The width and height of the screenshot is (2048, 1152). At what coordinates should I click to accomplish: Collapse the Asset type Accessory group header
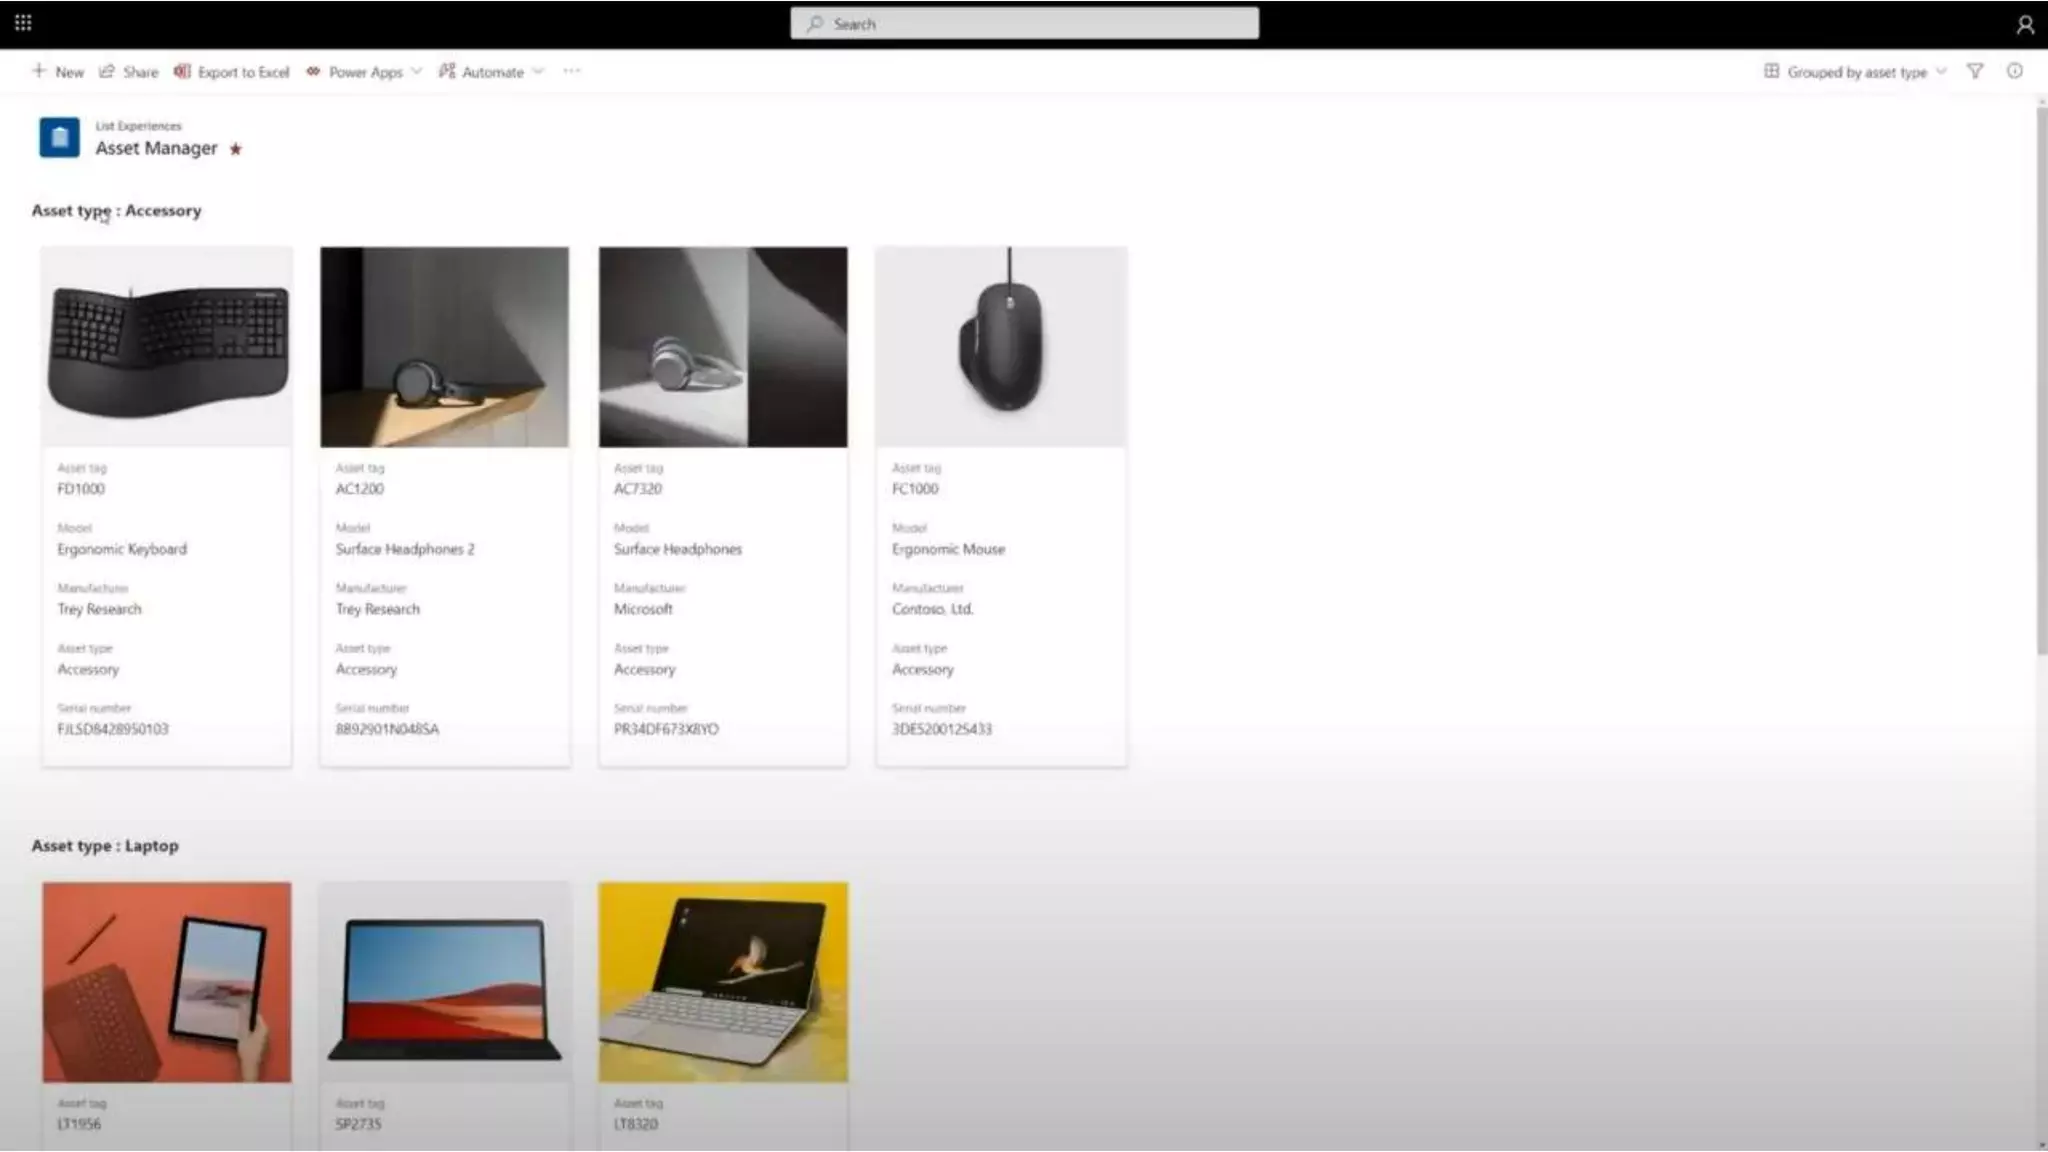[116, 211]
